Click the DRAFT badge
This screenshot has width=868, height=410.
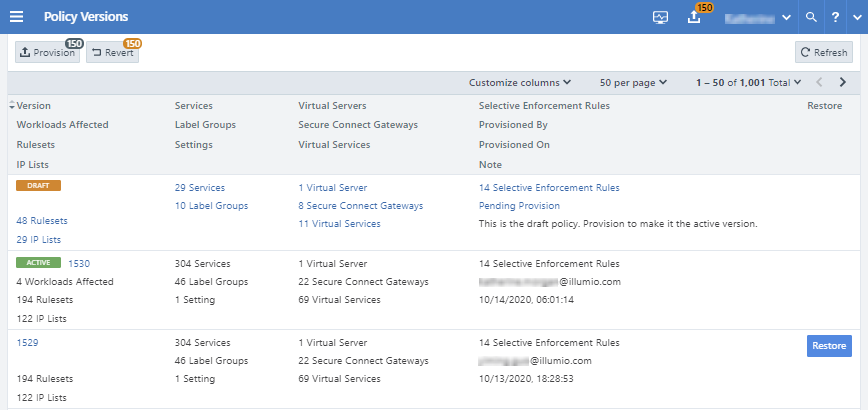point(38,185)
